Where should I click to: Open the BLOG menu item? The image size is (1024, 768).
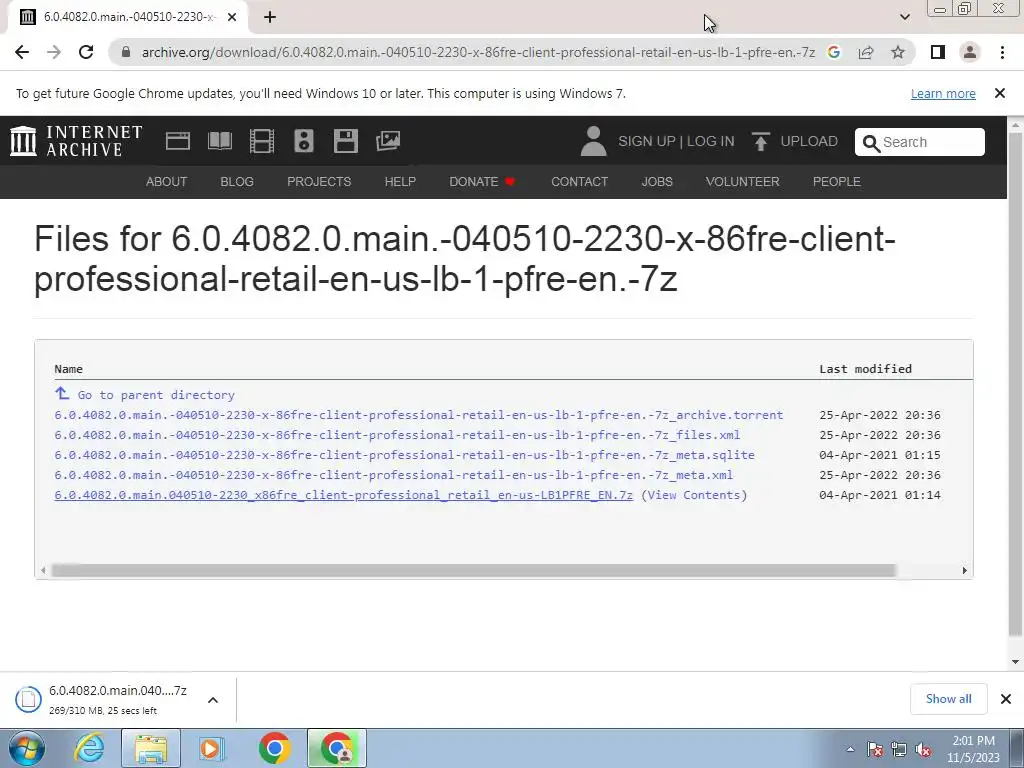tap(237, 182)
